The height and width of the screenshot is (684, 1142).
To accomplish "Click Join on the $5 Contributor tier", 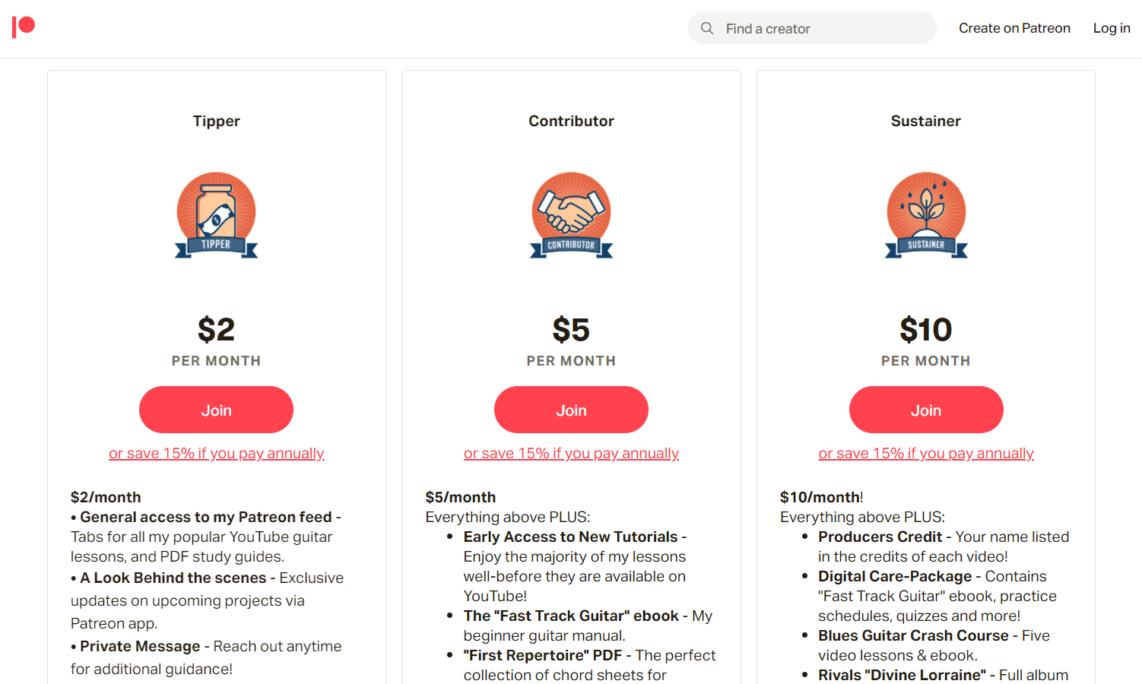I will 571,410.
